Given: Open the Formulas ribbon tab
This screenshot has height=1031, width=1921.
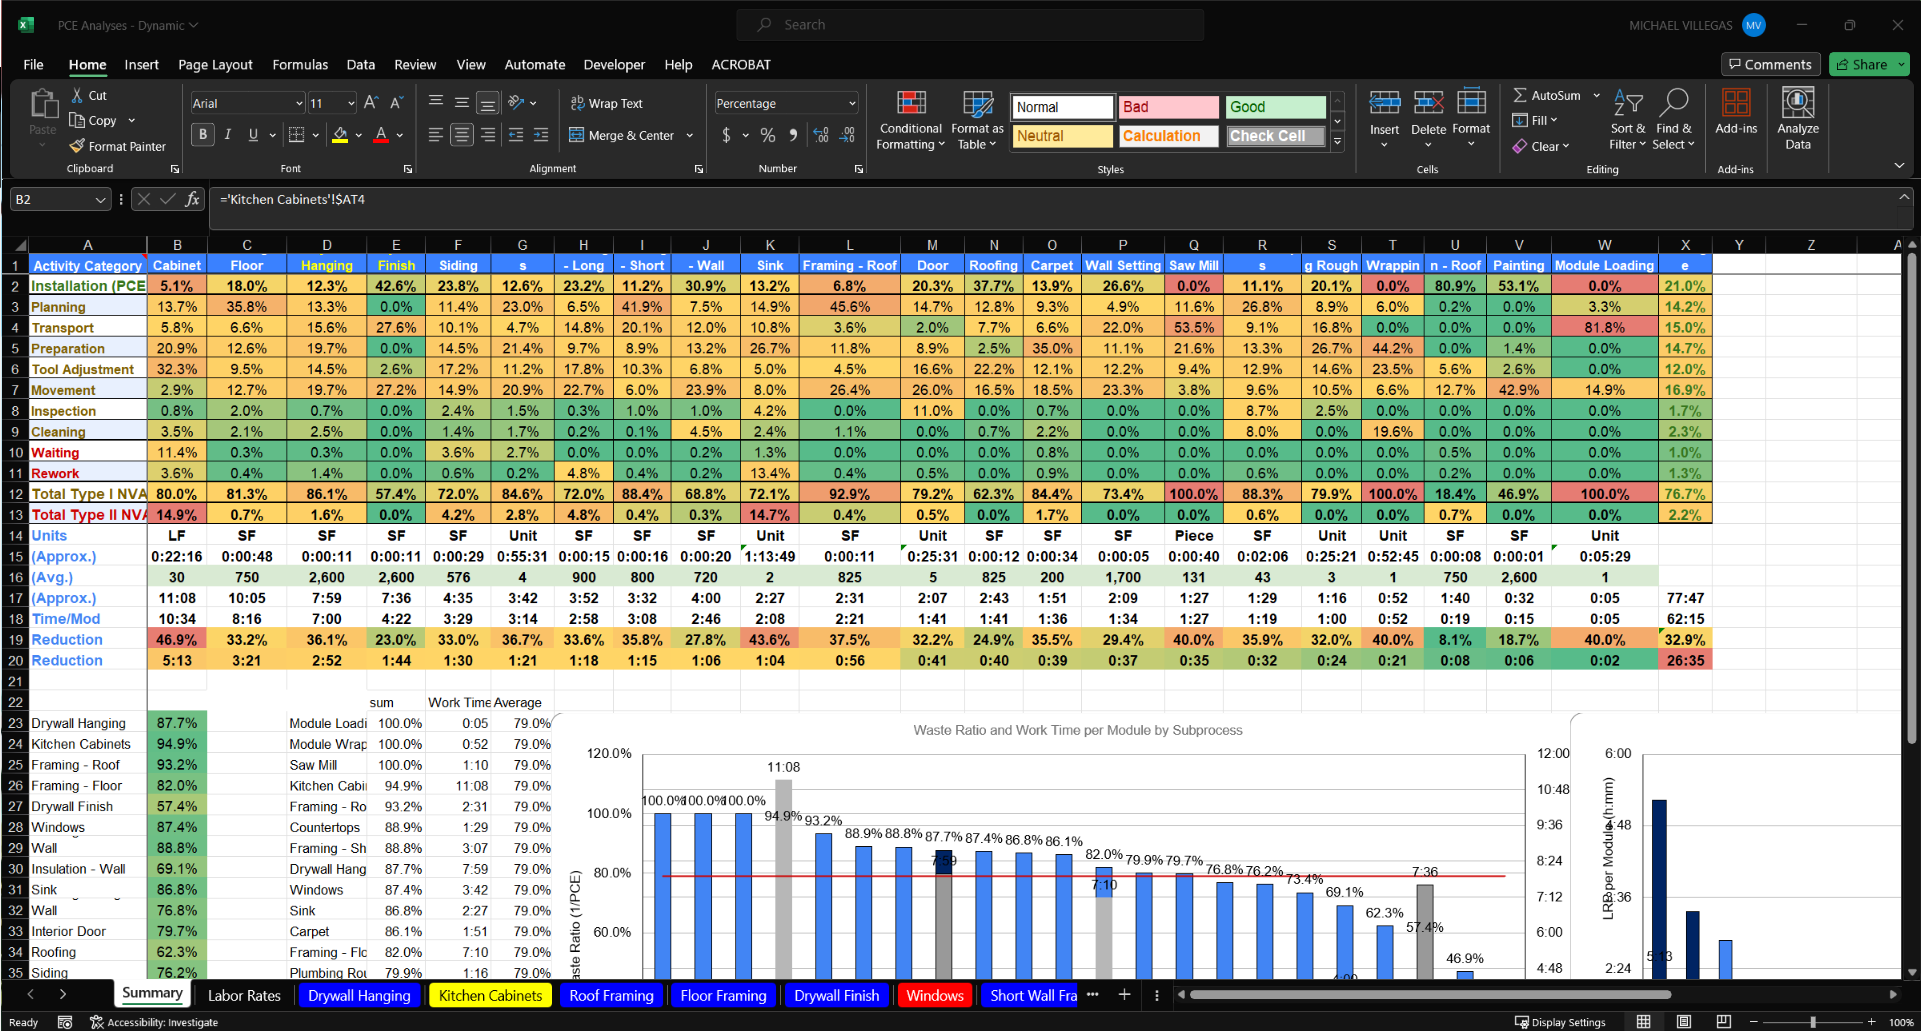Looking at the screenshot, I should (x=300, y=64).
